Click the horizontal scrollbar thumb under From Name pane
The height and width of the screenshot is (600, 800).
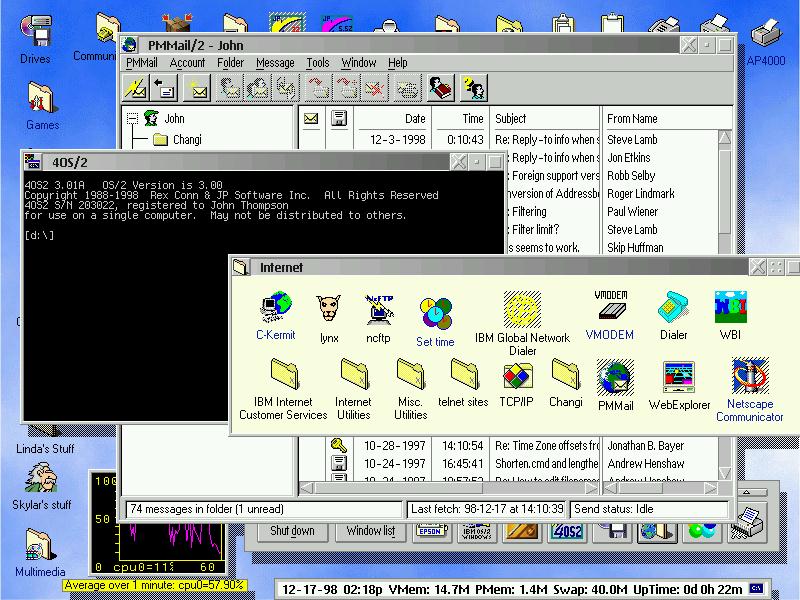(640, 488)
